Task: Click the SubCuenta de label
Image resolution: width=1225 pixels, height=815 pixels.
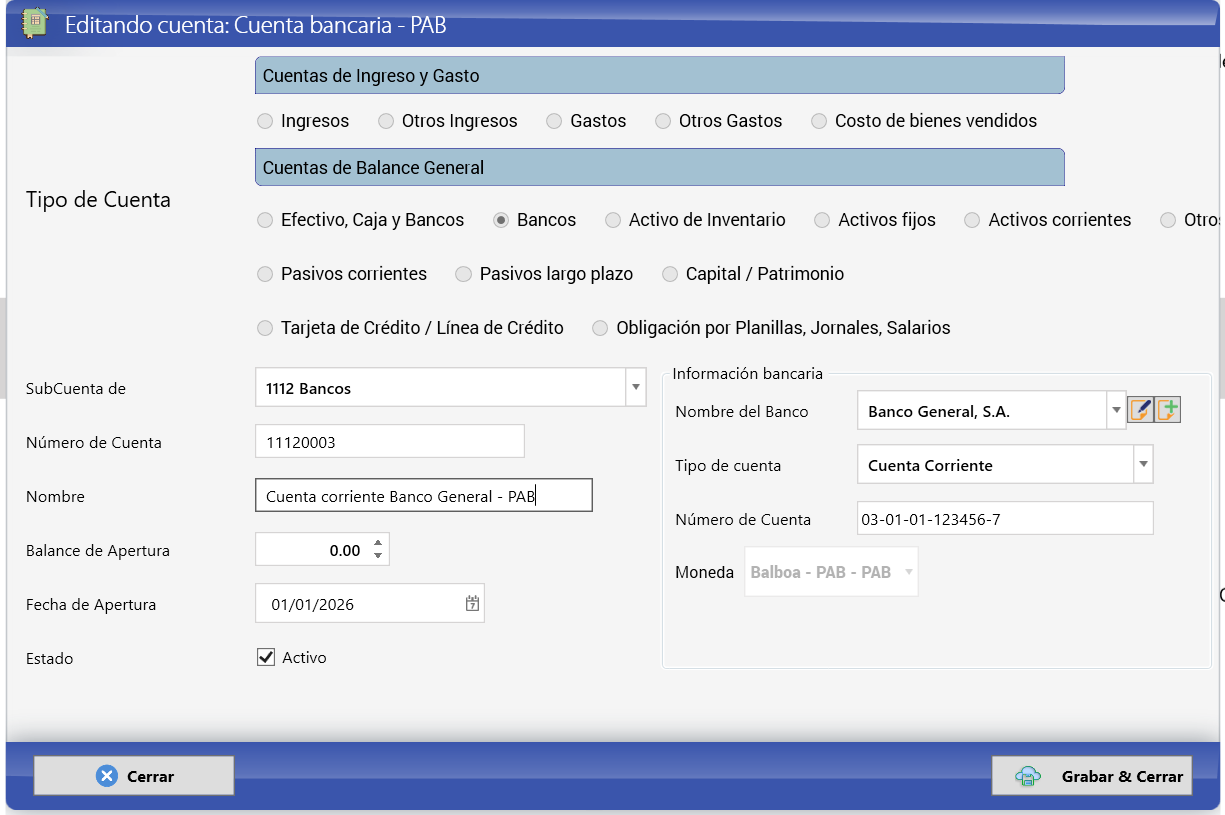Action: tap(76, 389)
